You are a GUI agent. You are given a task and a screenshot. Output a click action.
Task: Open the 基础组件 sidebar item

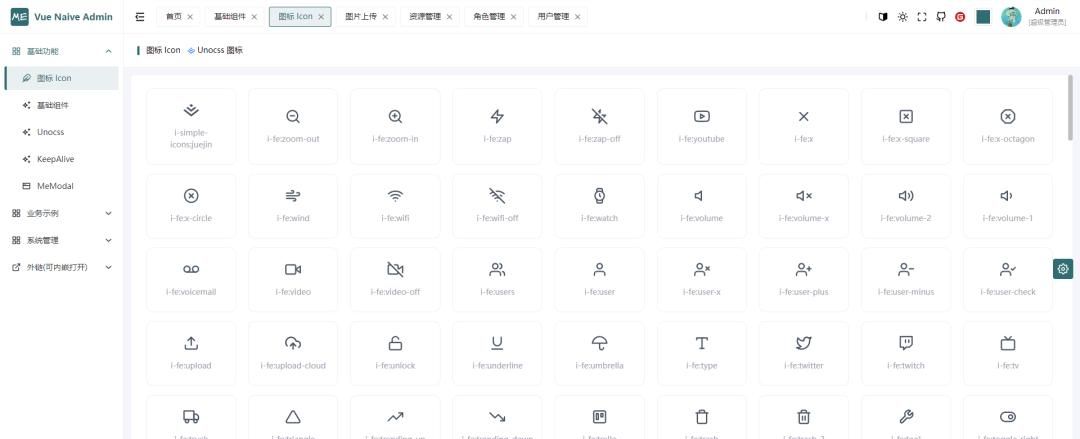coord(59,105)
